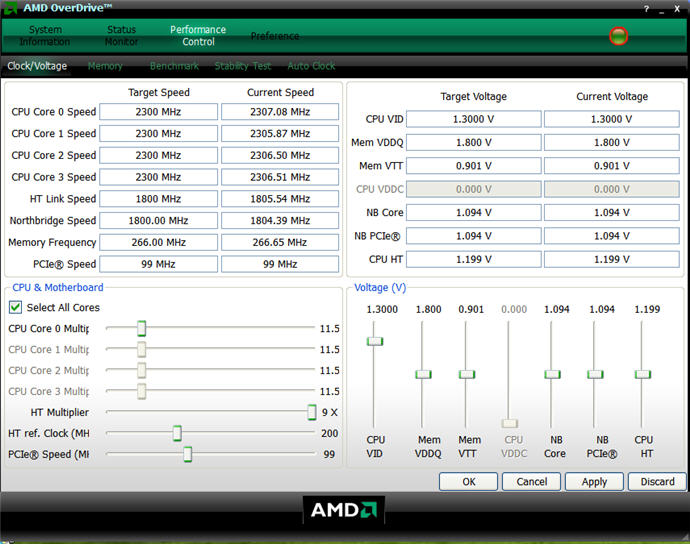Click the AMD logo at the bottom

coord(344,510)
